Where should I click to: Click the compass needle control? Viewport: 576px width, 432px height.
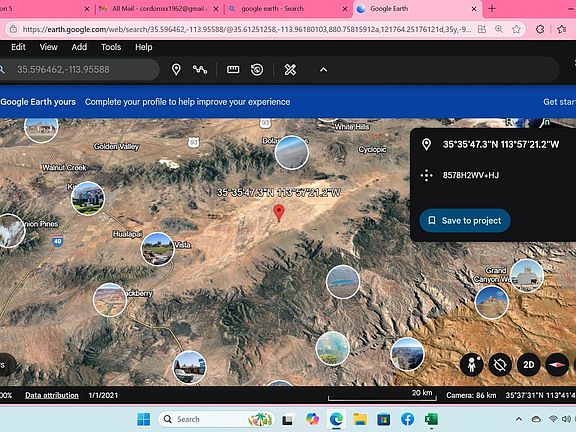[x=557, y=365]
